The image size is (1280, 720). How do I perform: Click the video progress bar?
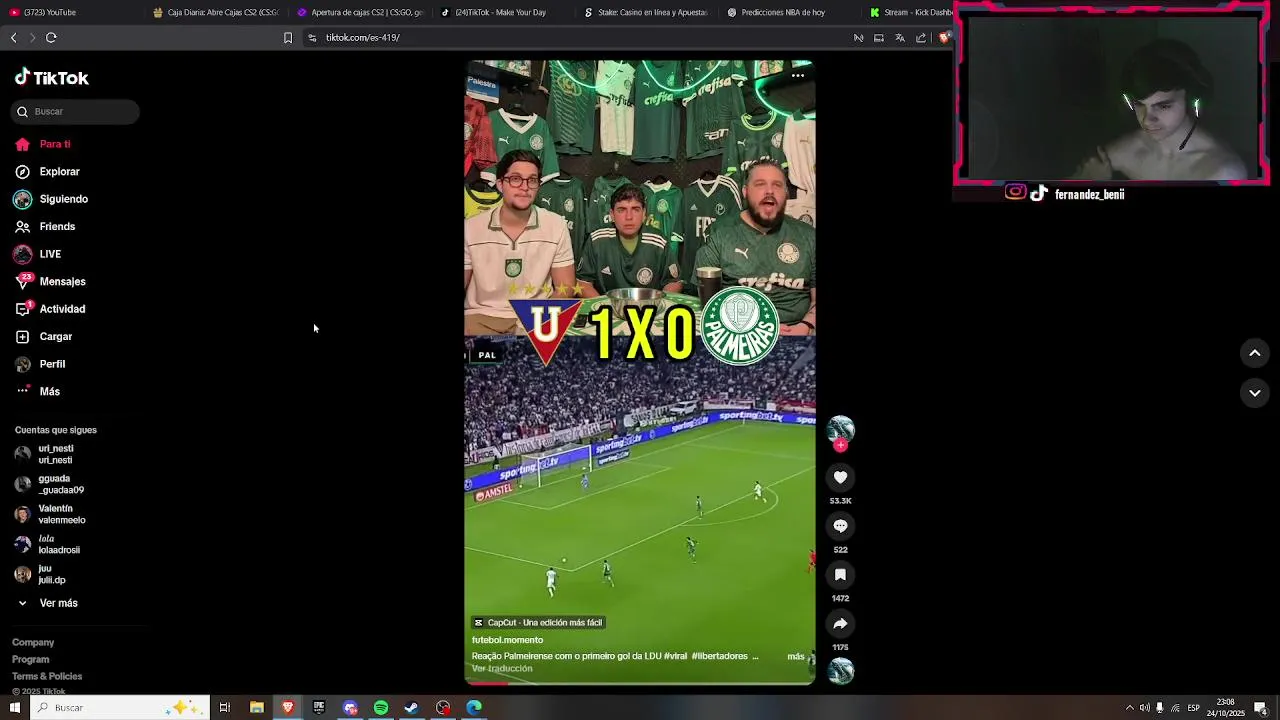pyautogui.click(x=640, y=683)
